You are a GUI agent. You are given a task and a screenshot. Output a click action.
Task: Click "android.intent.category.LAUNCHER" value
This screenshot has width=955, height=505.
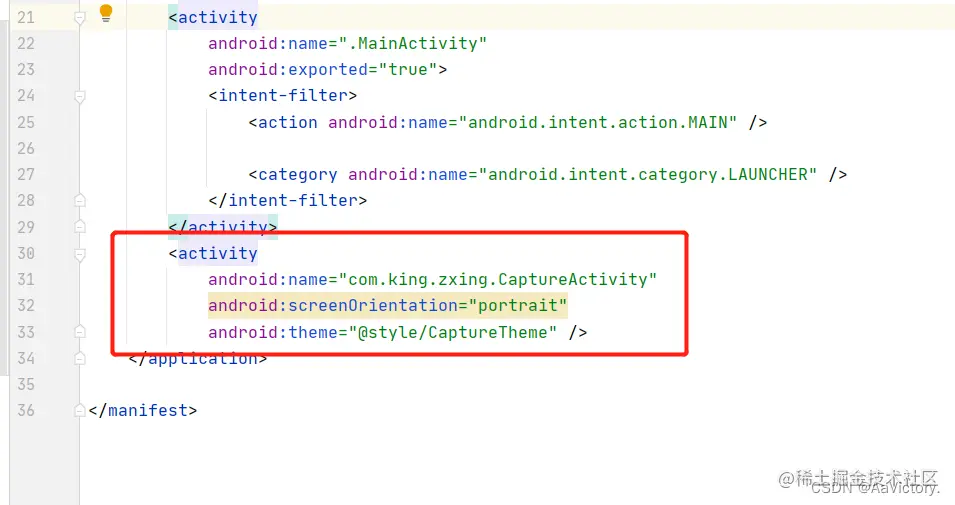[x=647, y=175]
